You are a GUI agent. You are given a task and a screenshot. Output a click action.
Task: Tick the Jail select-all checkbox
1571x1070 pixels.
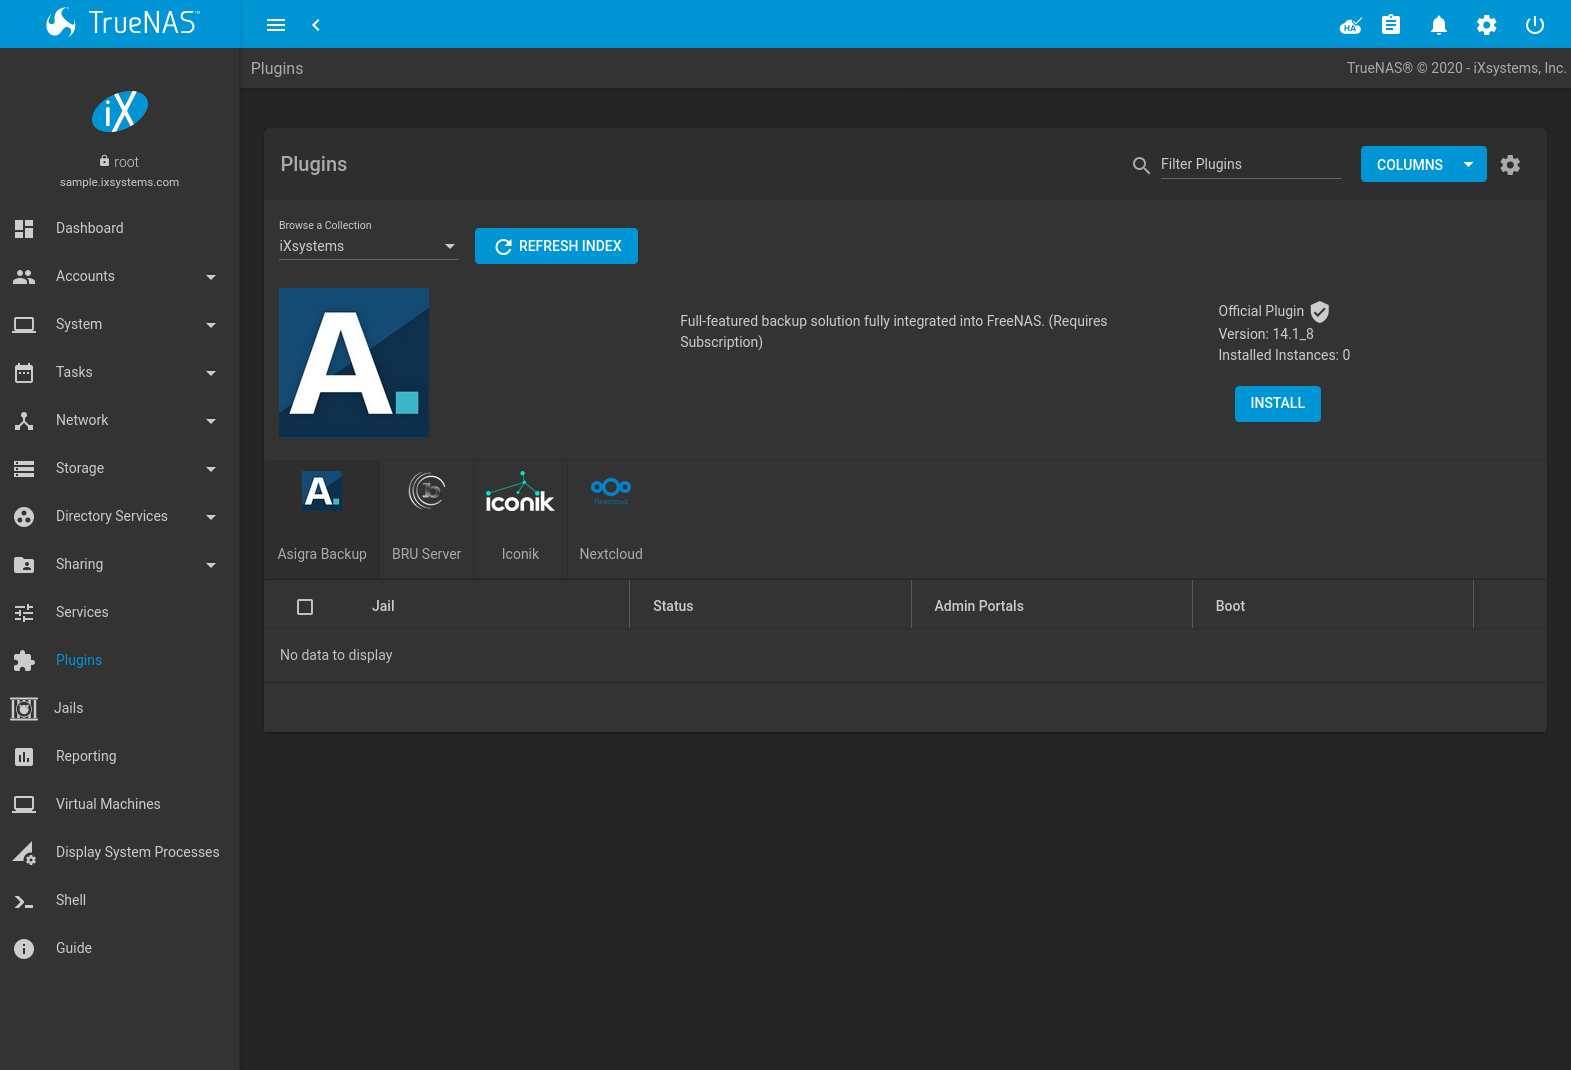pyautogui.click(x=305, y=607)
